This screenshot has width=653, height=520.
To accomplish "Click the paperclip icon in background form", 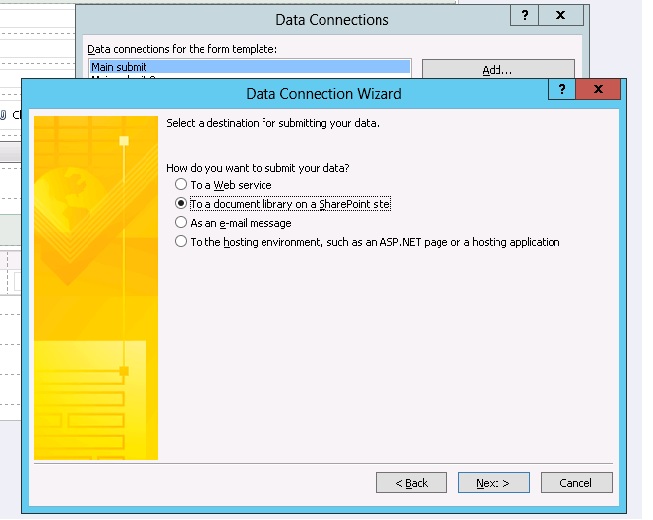I will pyautogui.click(x=3, y=115).
